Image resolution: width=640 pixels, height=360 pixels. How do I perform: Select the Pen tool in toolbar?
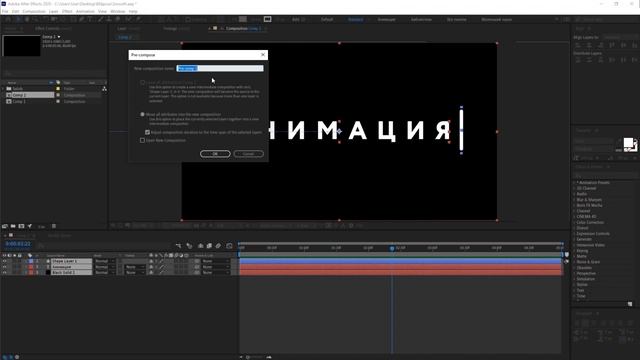[82, 20]
